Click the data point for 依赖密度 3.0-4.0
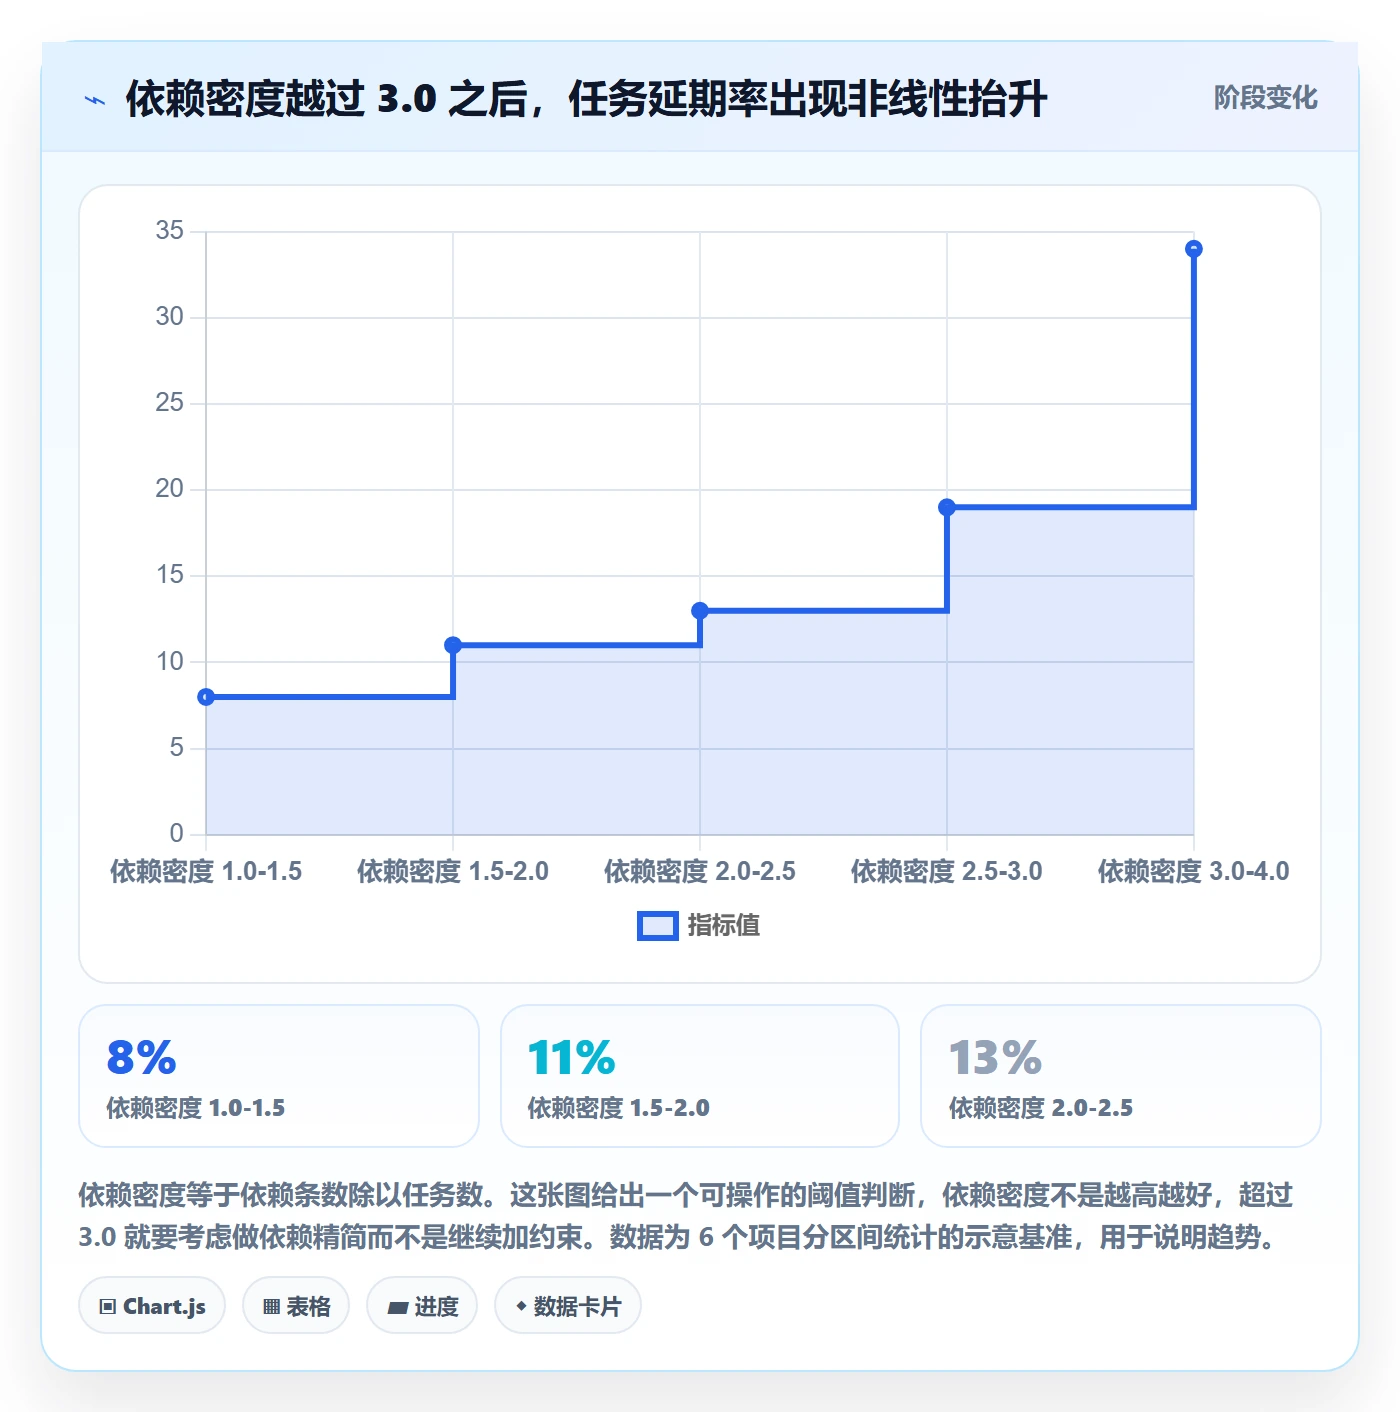Image resolution: width=1400 pixels, height=1412 pixels. (1194, 249)
